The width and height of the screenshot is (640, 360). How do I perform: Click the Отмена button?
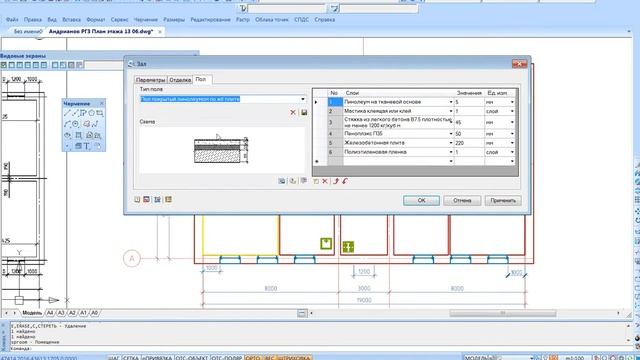[462, 200]
